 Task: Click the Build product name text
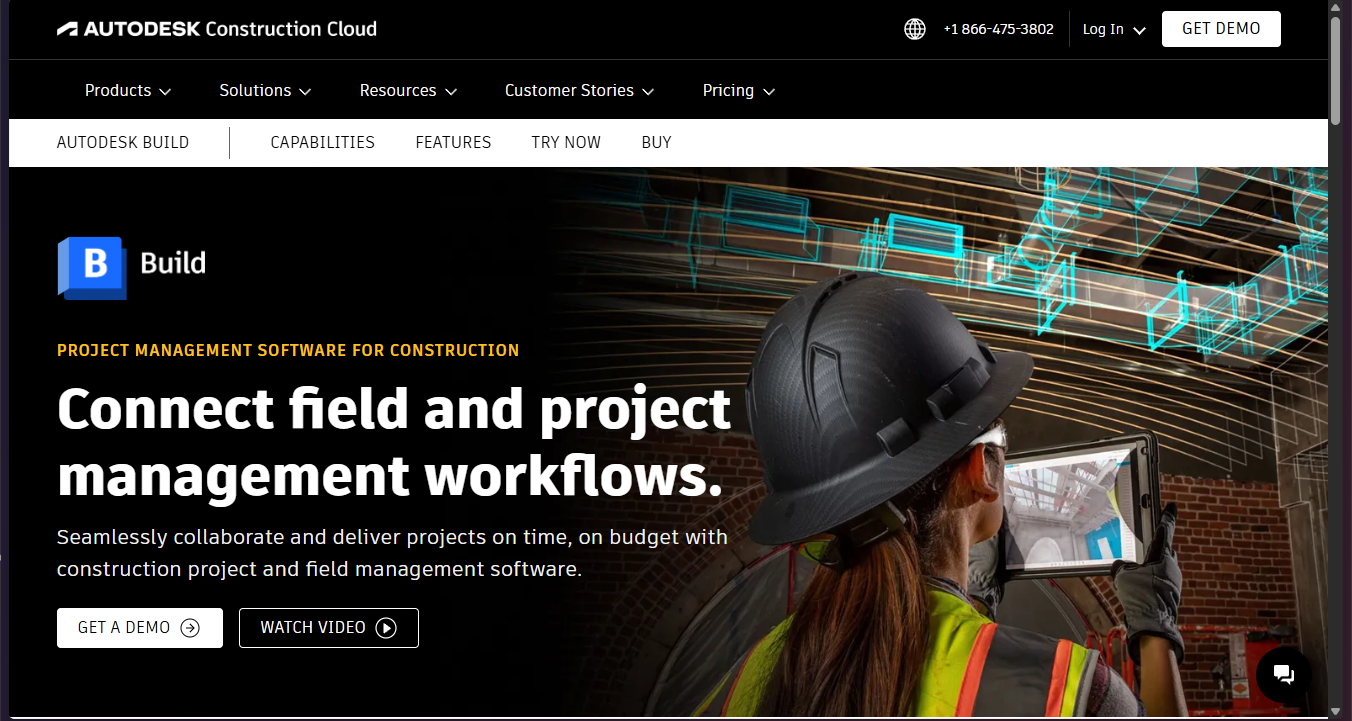[x=173, y=263]
